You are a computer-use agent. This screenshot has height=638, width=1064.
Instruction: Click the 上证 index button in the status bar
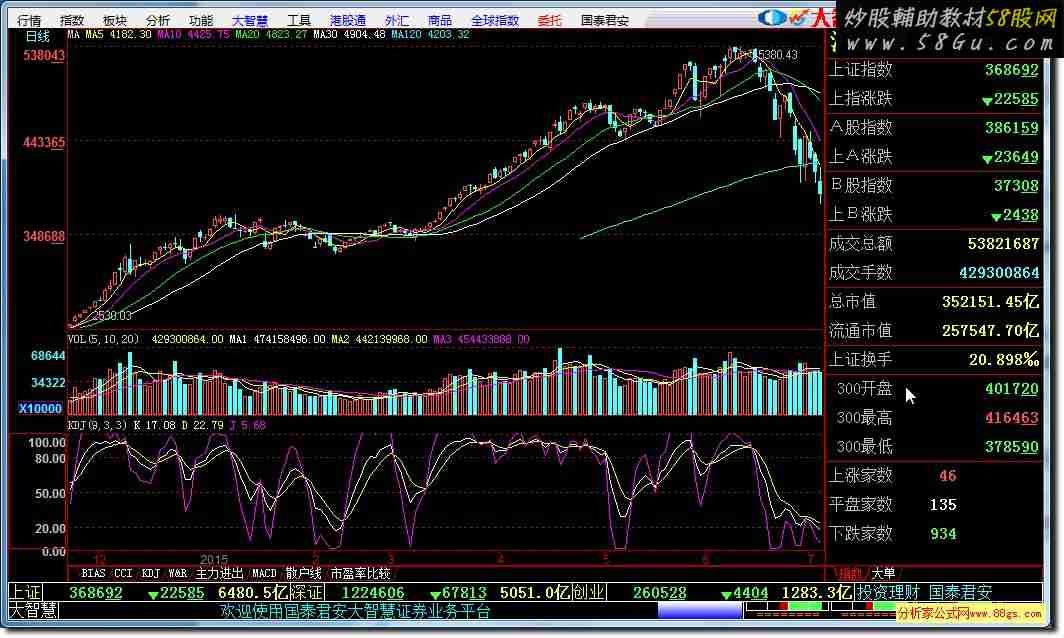coord(25,593)
